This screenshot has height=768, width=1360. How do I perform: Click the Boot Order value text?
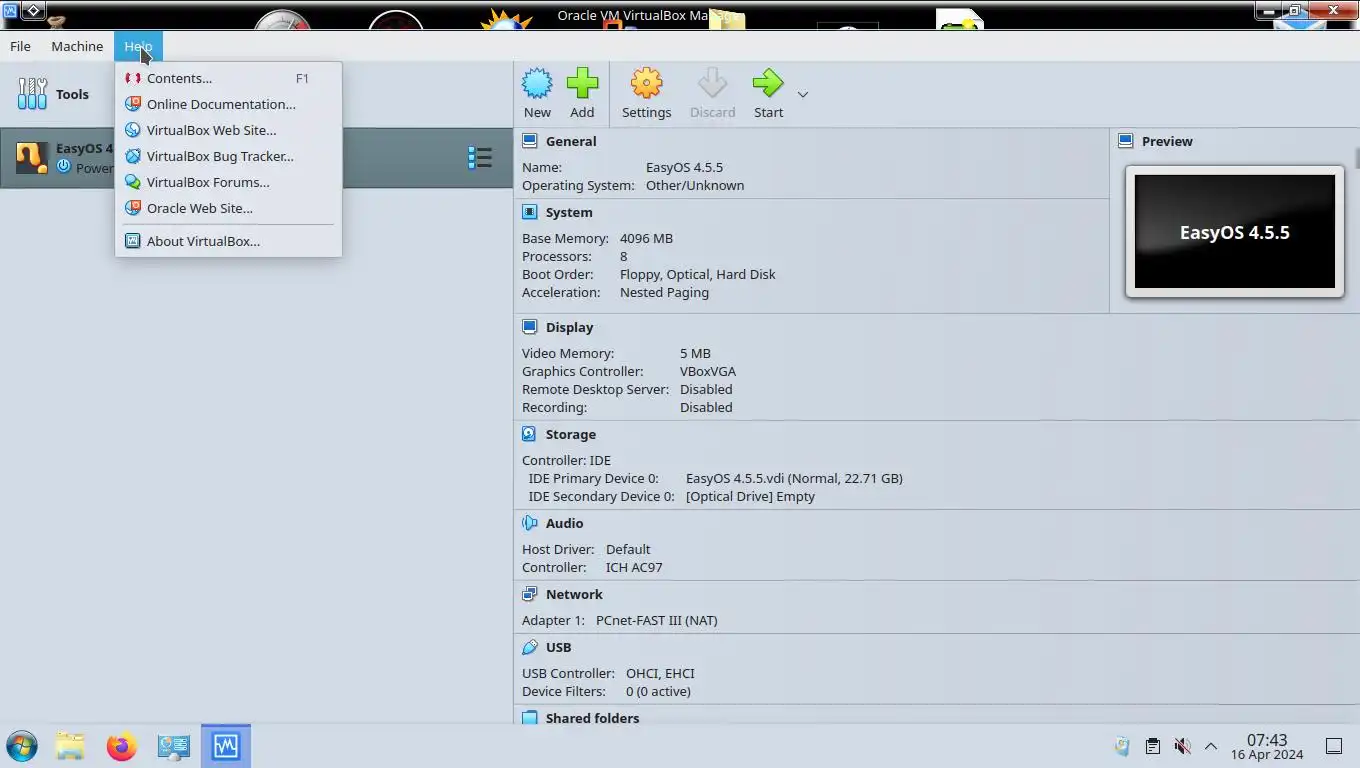(697, 274)
